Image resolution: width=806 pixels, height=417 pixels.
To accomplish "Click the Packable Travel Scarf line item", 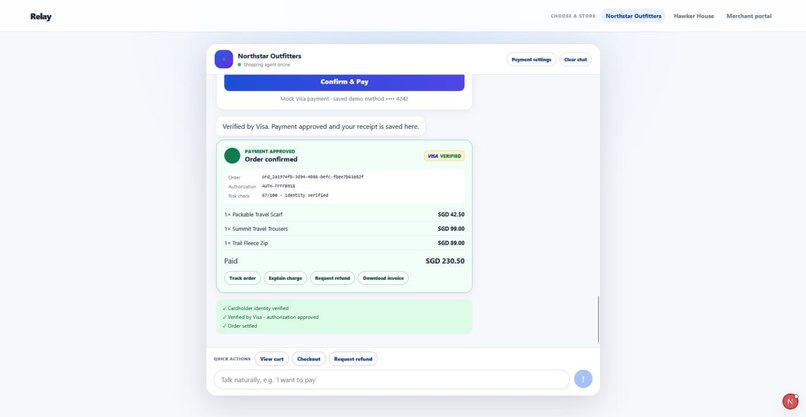I will click(344, 214).
